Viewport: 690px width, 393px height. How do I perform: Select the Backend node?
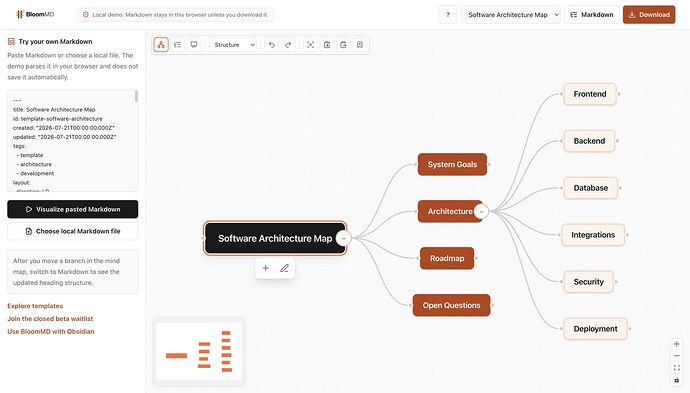(589, 141)
